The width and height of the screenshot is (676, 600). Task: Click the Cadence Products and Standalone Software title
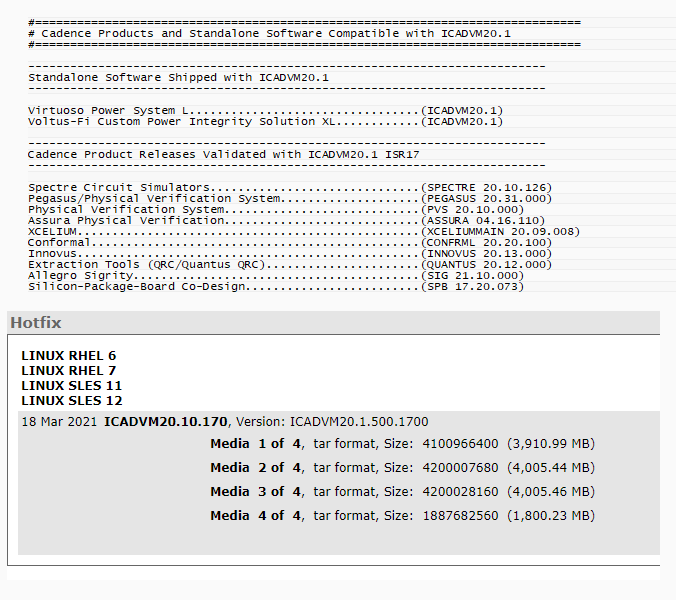point(269,34)
